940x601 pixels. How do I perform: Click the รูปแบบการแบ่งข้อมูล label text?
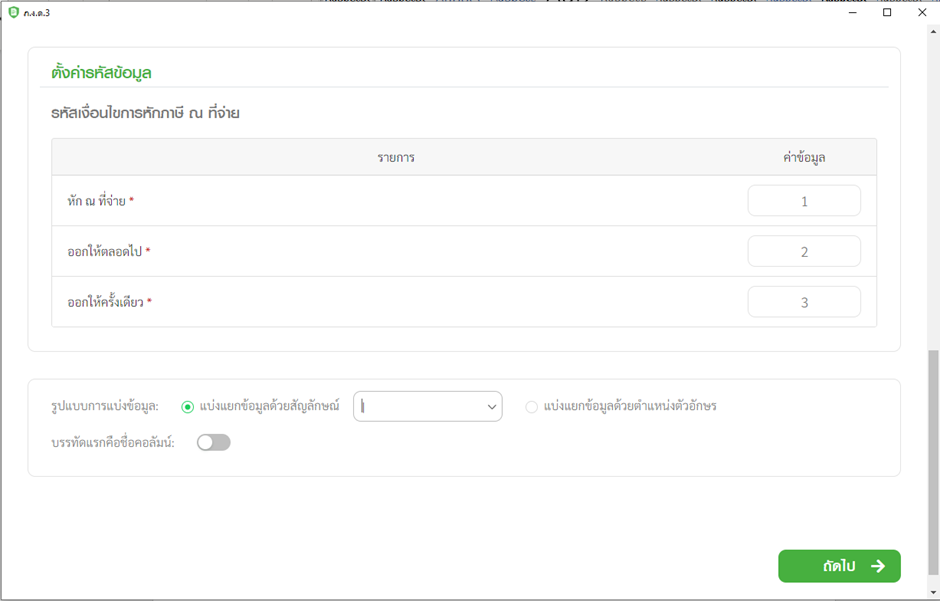105,407
